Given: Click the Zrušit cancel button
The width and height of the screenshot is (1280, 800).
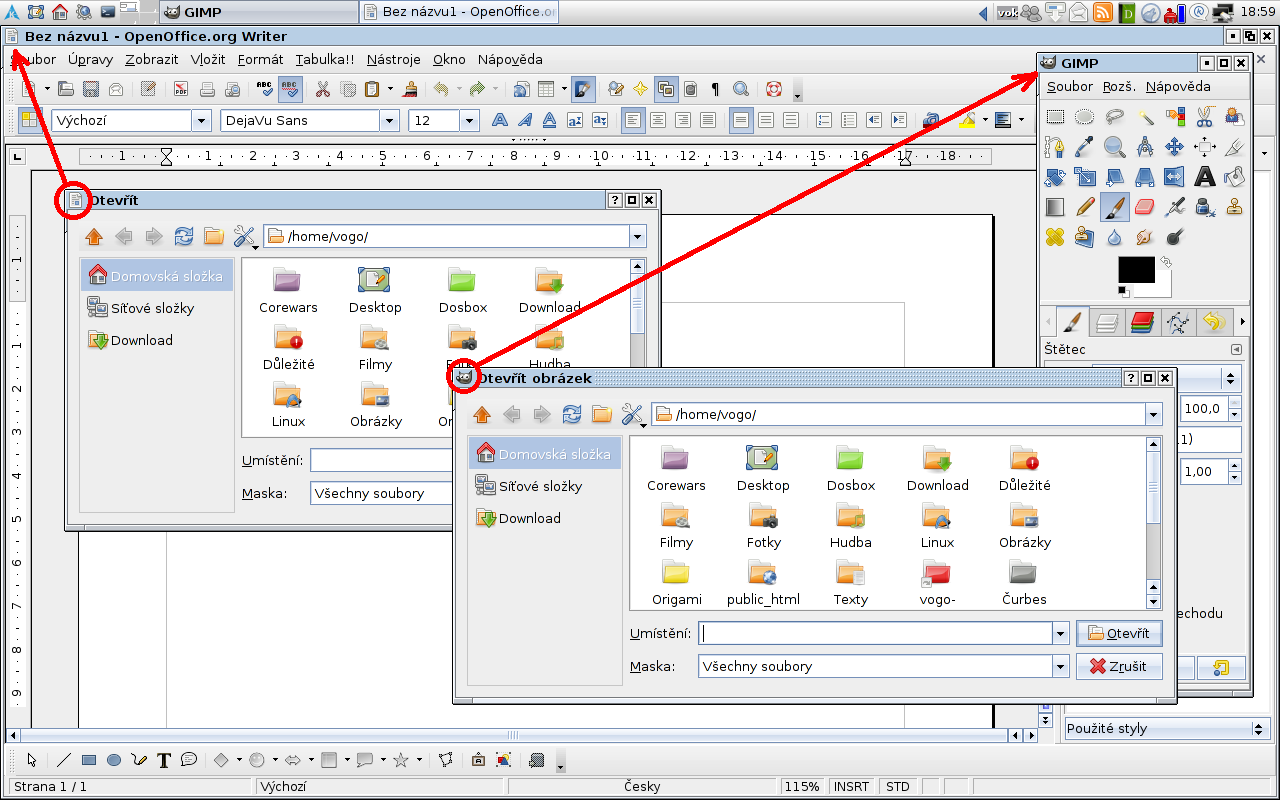Looking at the screenshot, I should [x=1119, y=666].
